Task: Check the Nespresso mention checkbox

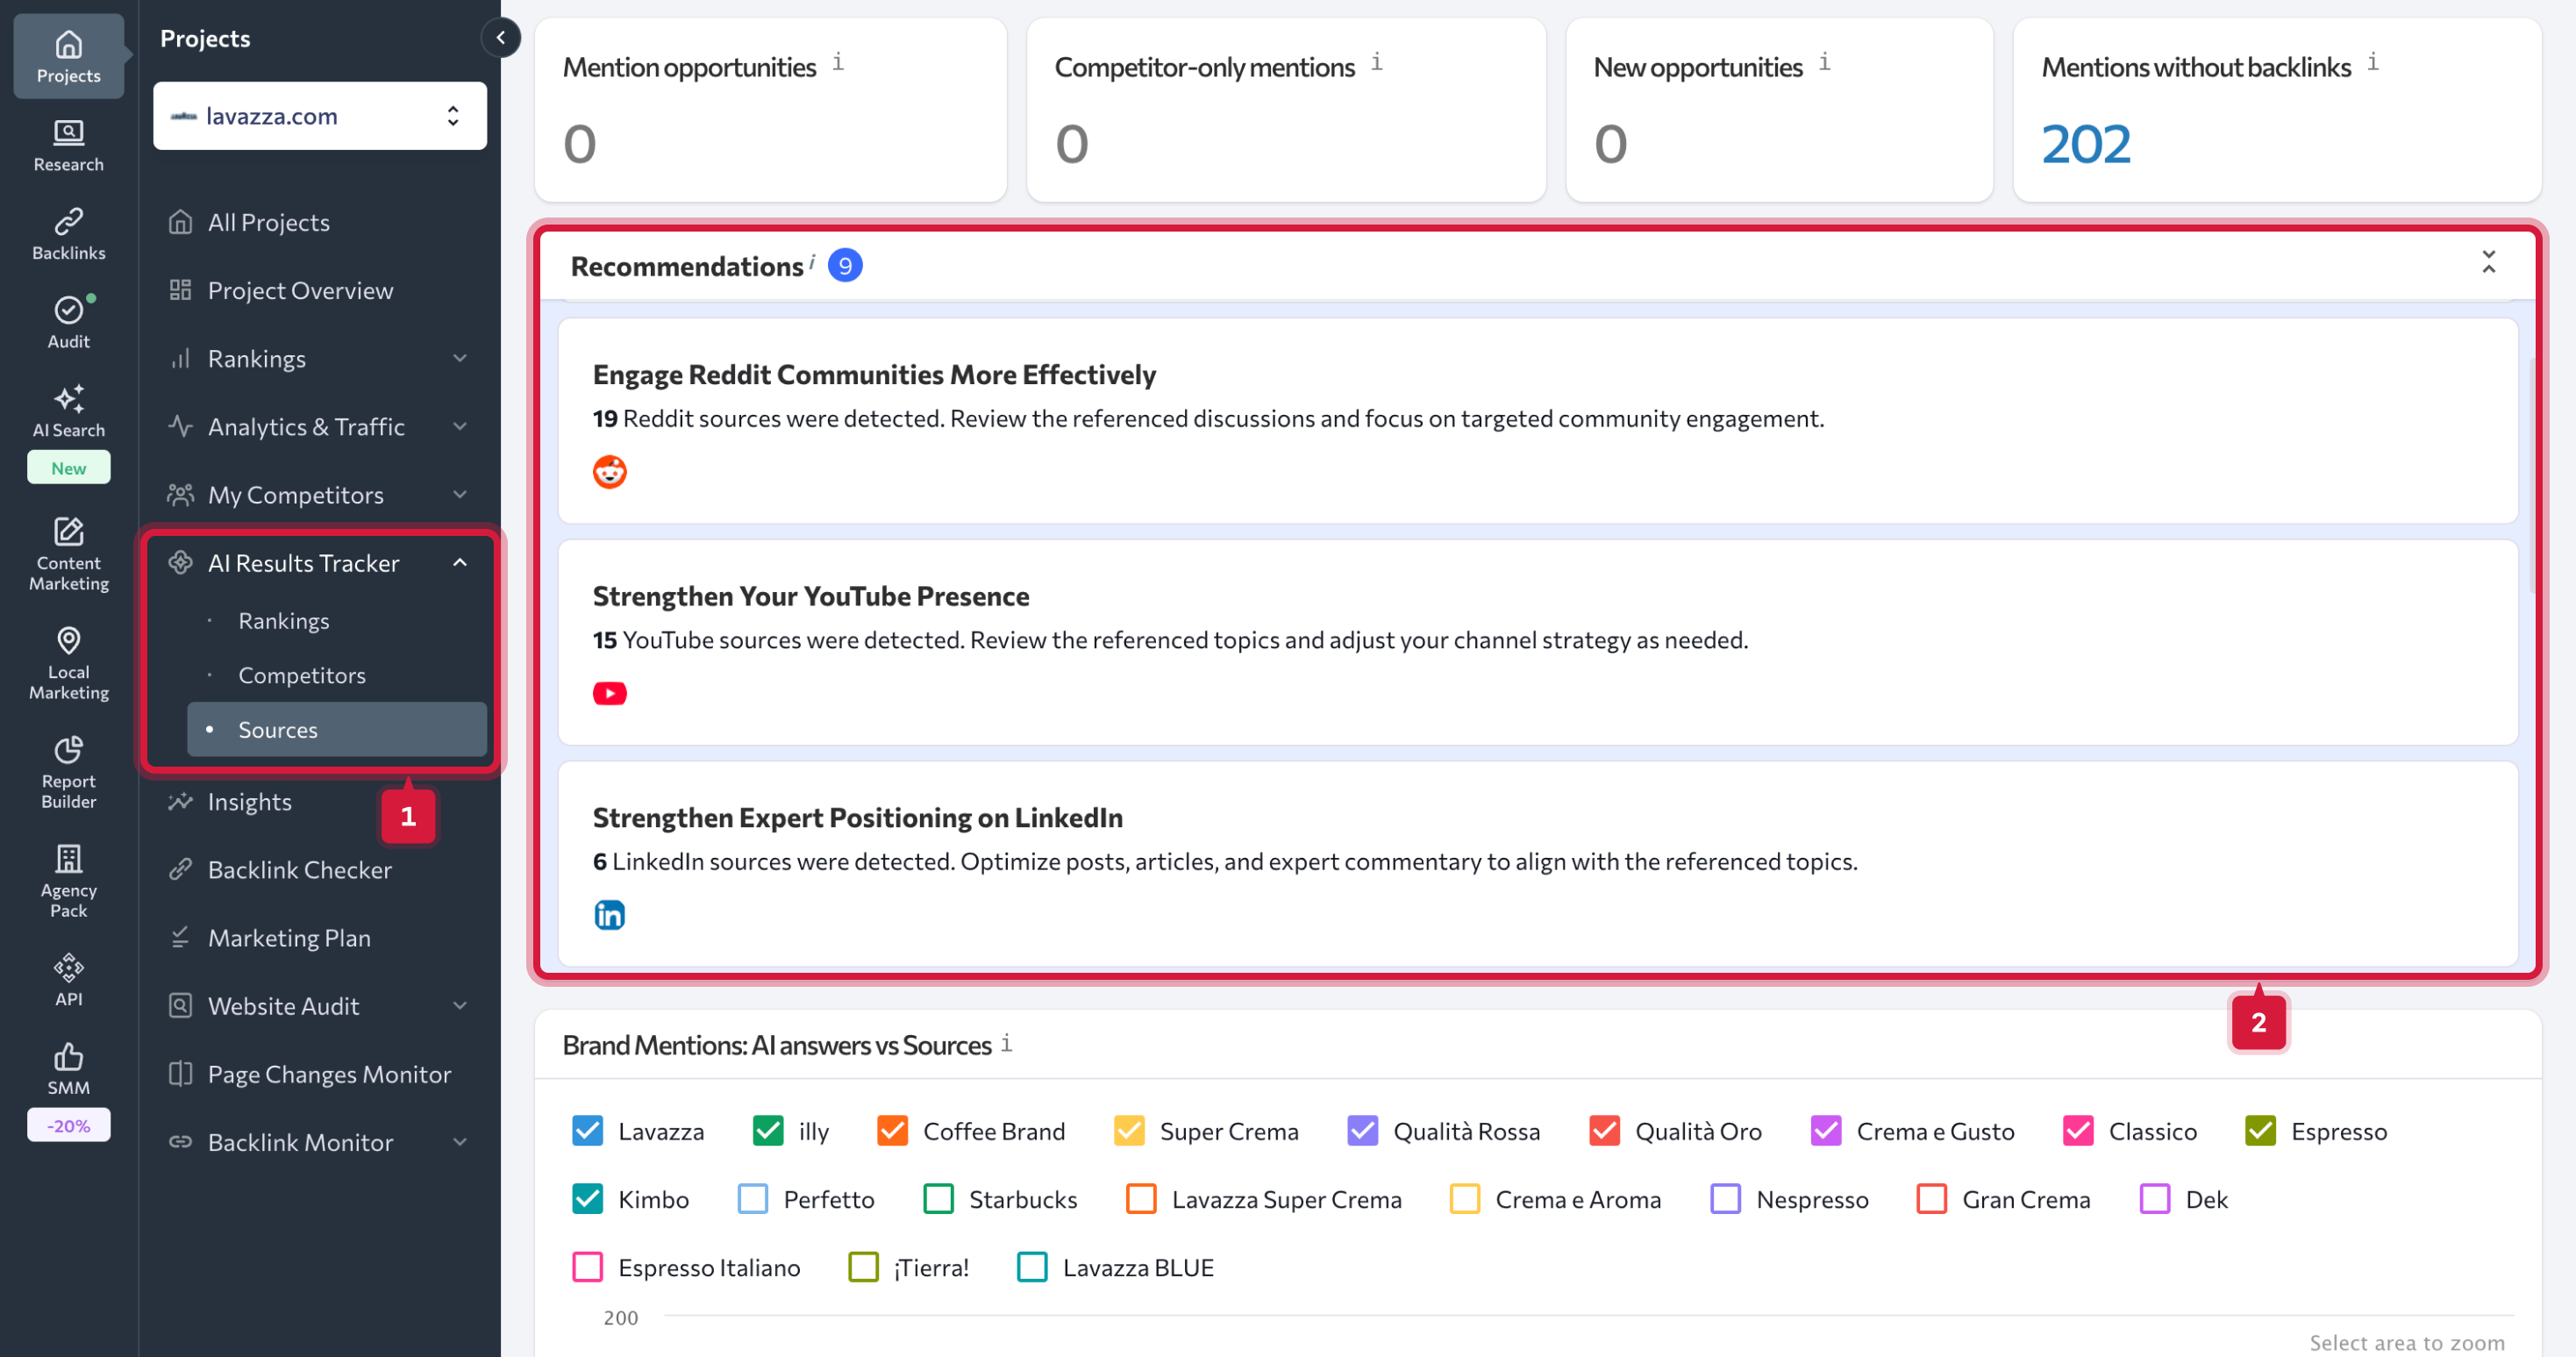Action: coord(1725,1199)
